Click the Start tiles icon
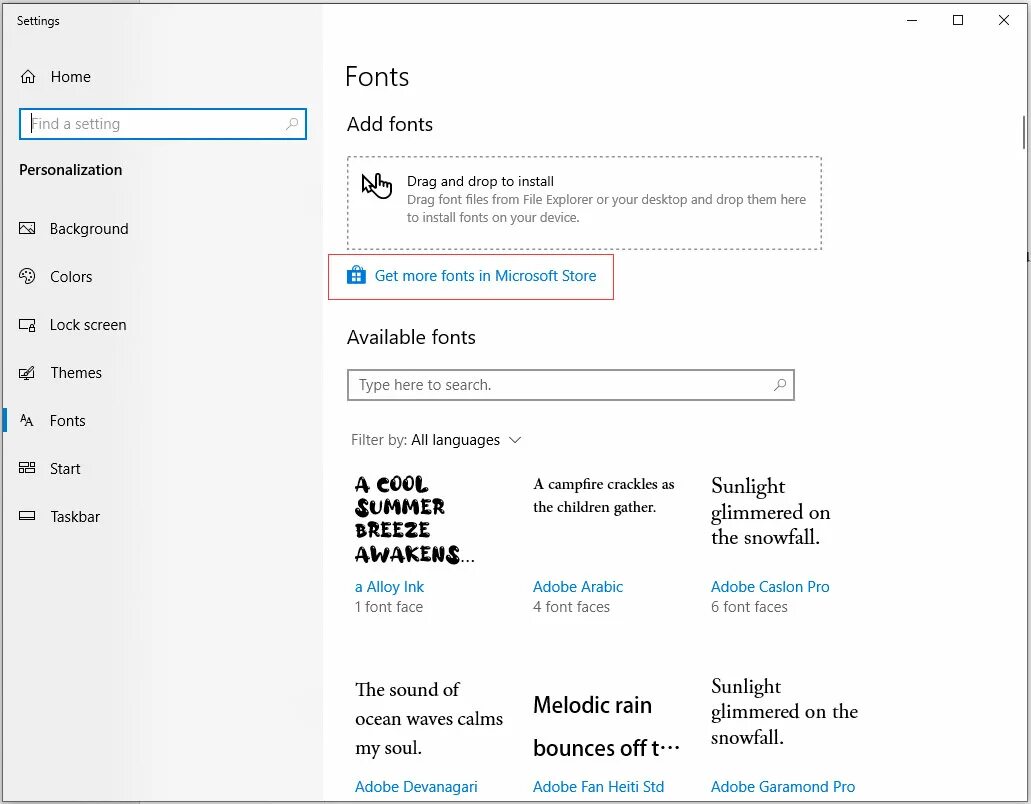Viewport: 1031px width, 804px height. (27, 468)
